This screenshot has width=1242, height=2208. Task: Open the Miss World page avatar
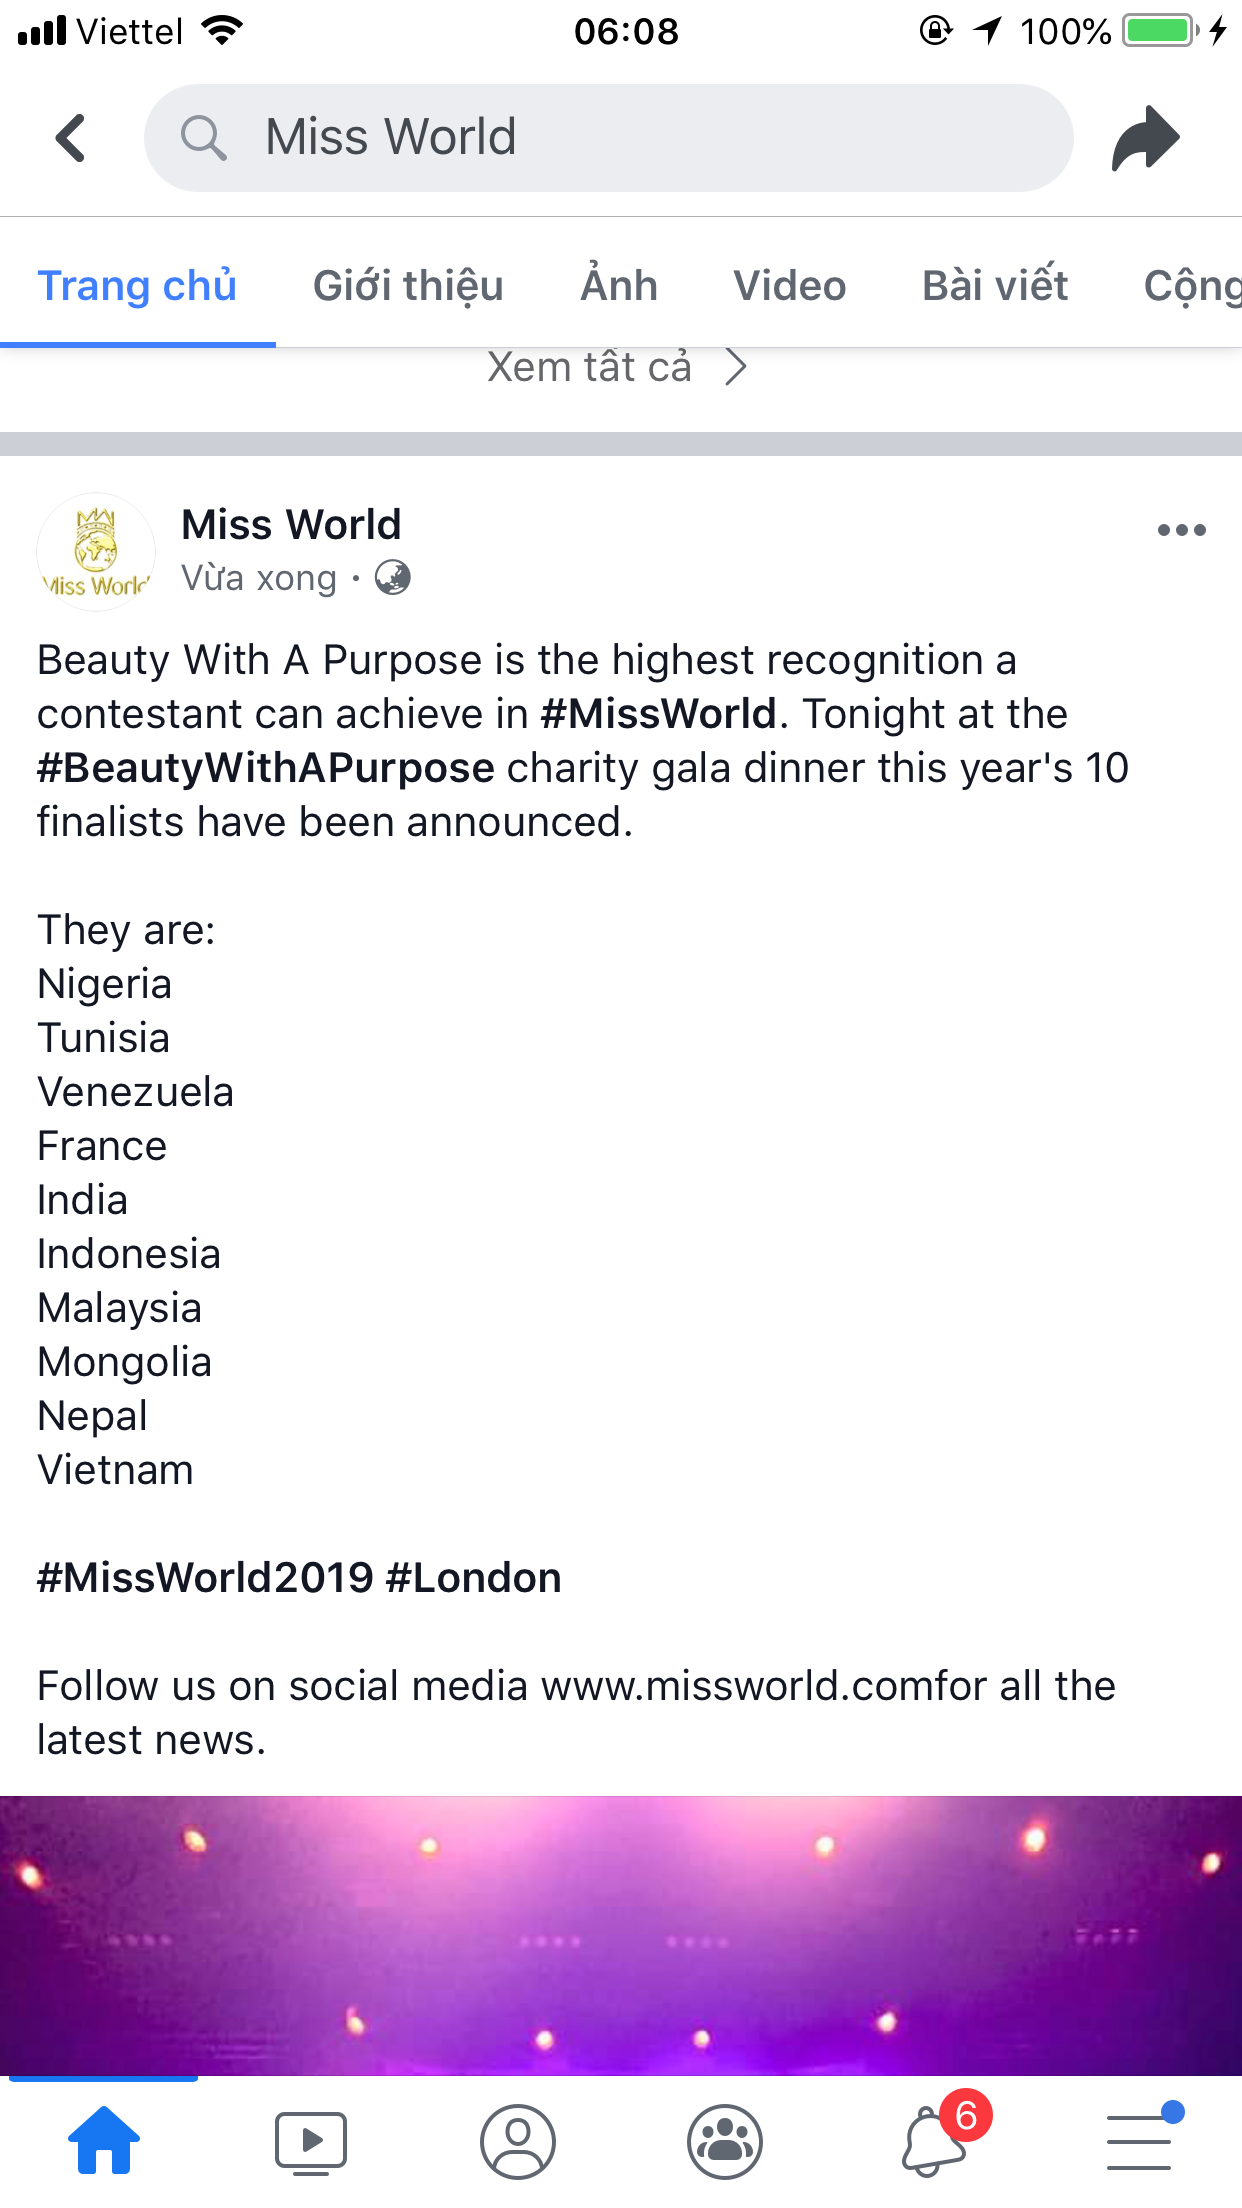(x=96, y=552)
